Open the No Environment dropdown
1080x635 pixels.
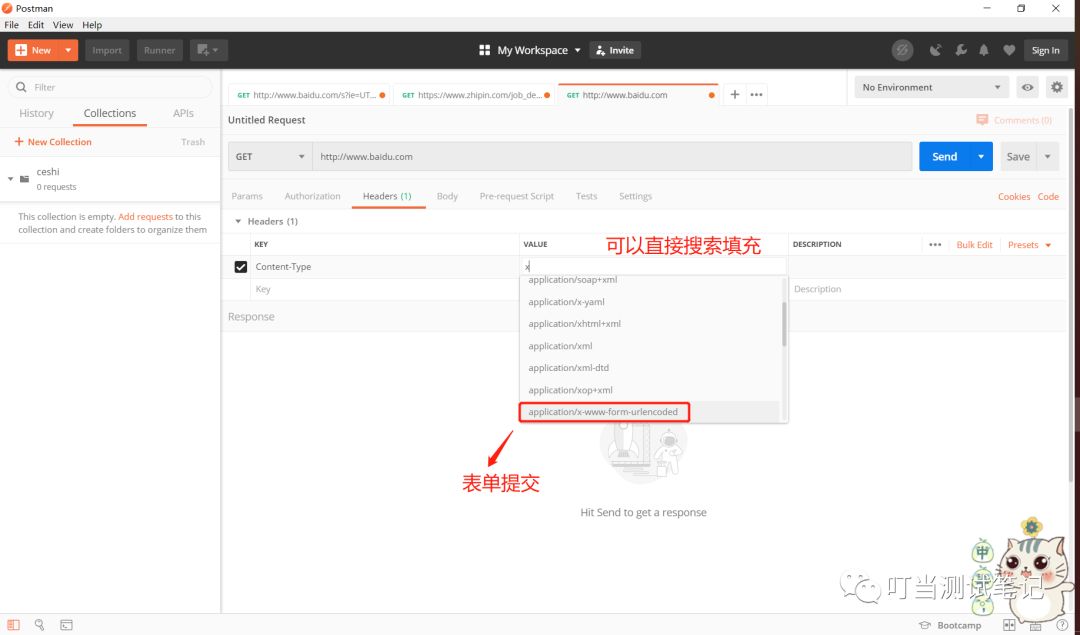click(931, 87)
